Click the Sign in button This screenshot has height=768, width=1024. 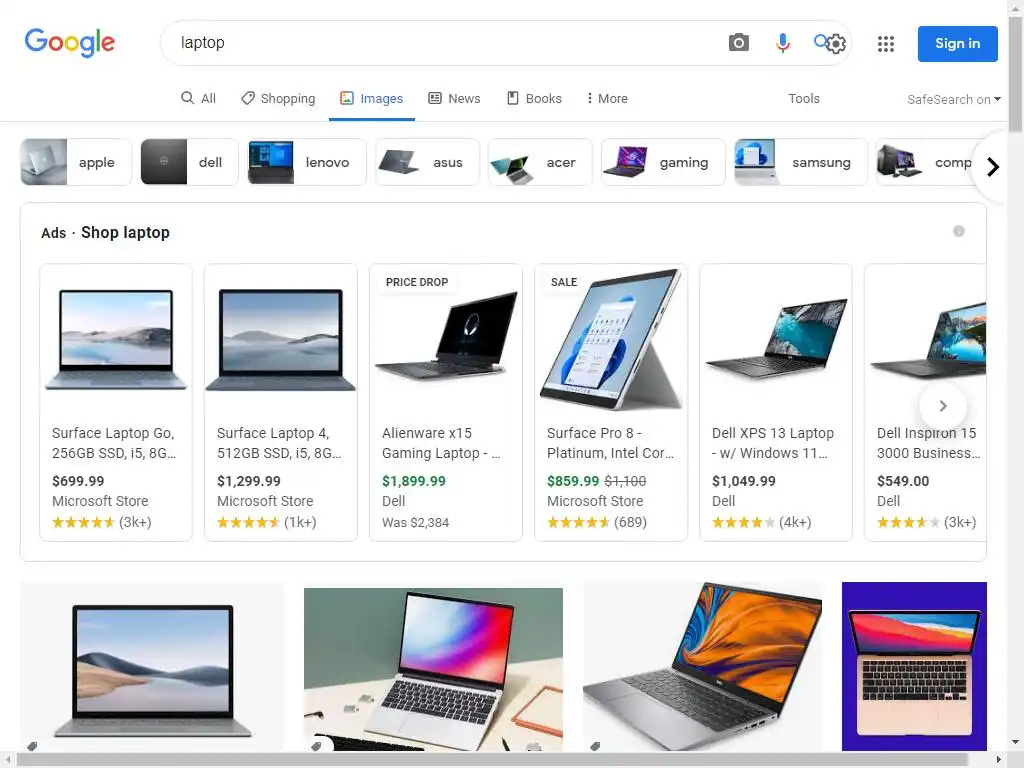click(x=957, y=44)
